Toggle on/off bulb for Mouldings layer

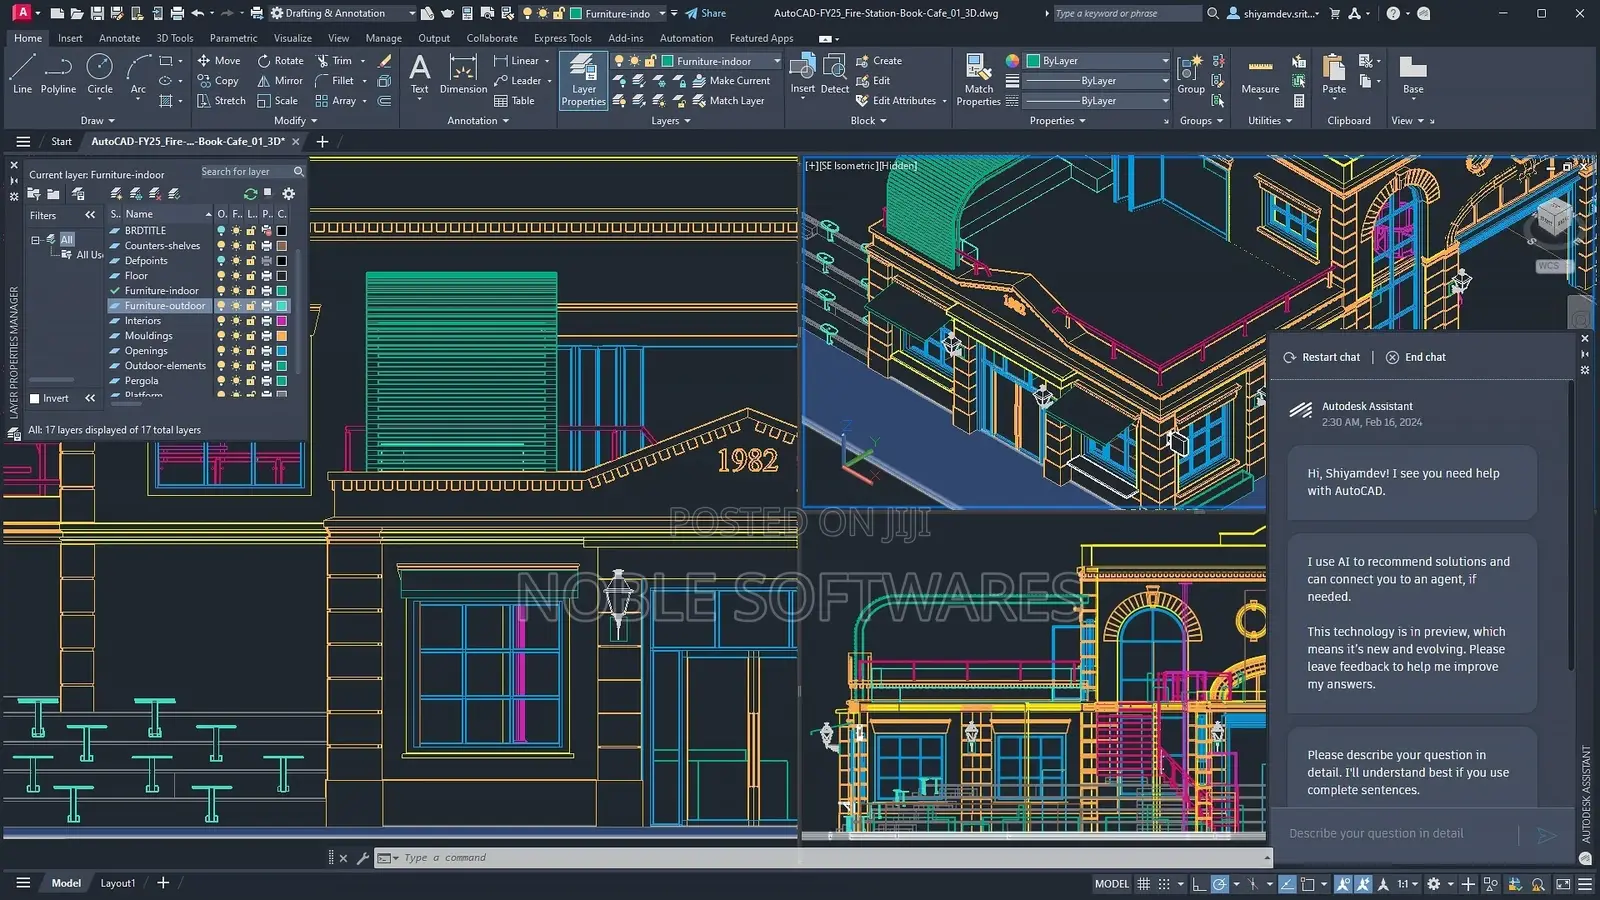pos(221,336)
